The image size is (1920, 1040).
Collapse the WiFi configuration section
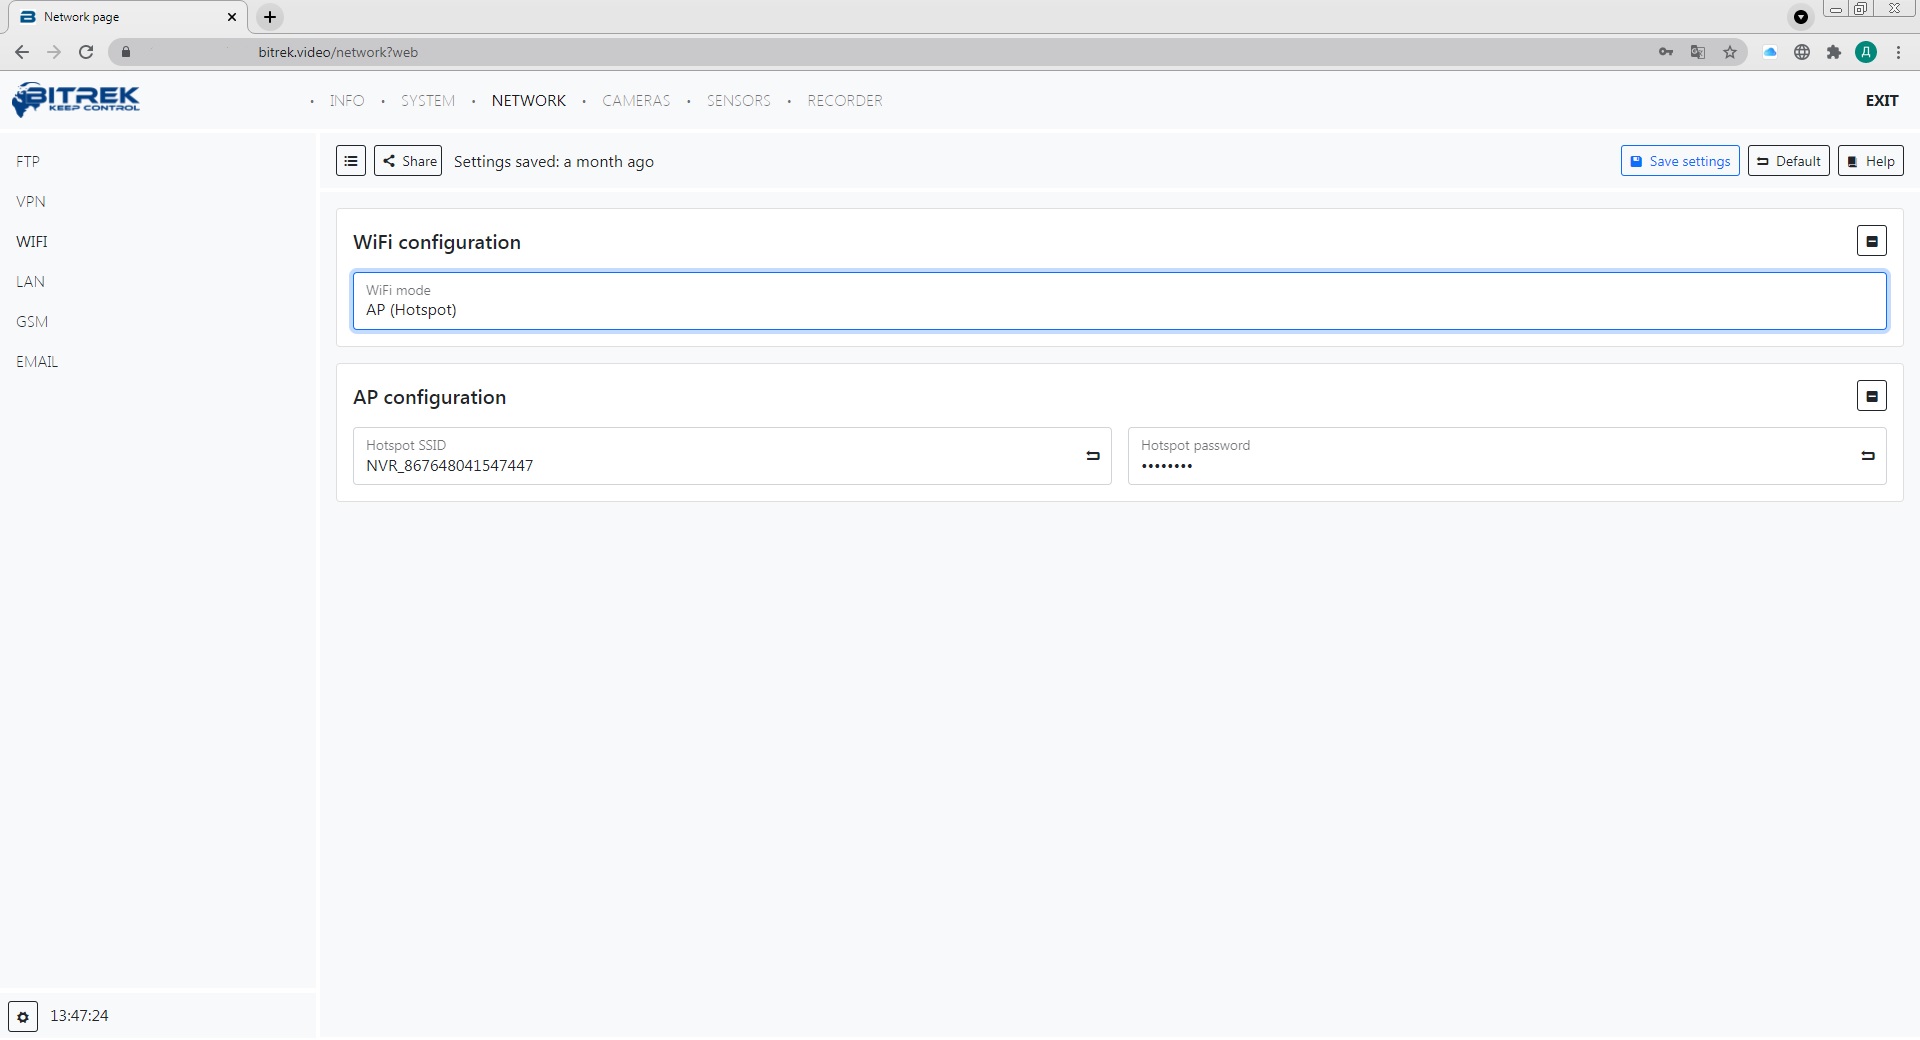click(x=1871, y=241)
